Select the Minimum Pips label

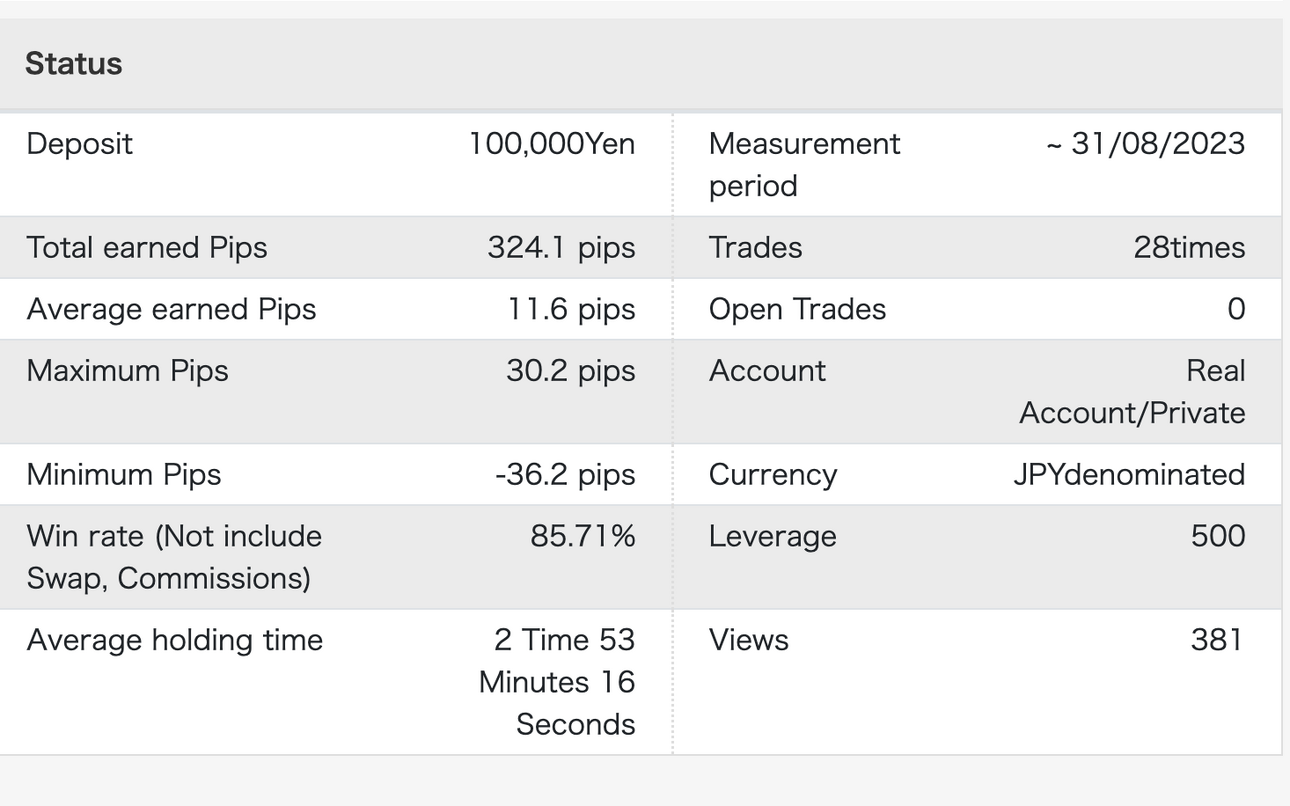pyautogui.click(x=124, y=474)
